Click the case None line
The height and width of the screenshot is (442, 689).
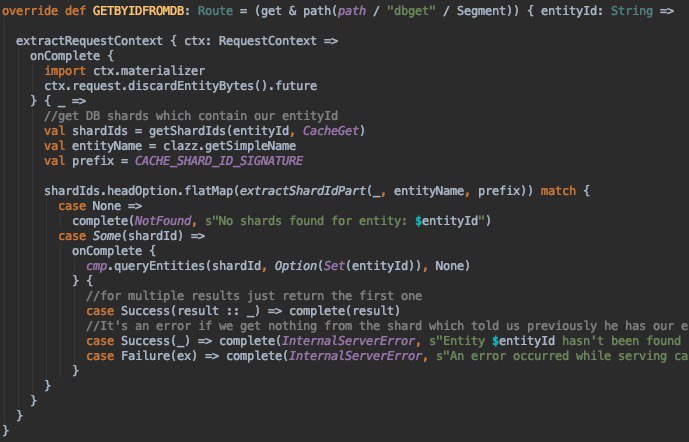click(x=100, y=206)
